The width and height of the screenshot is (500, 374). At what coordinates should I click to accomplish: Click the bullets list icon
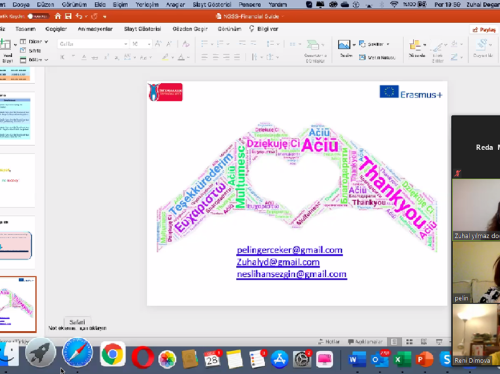coord(206,44)
